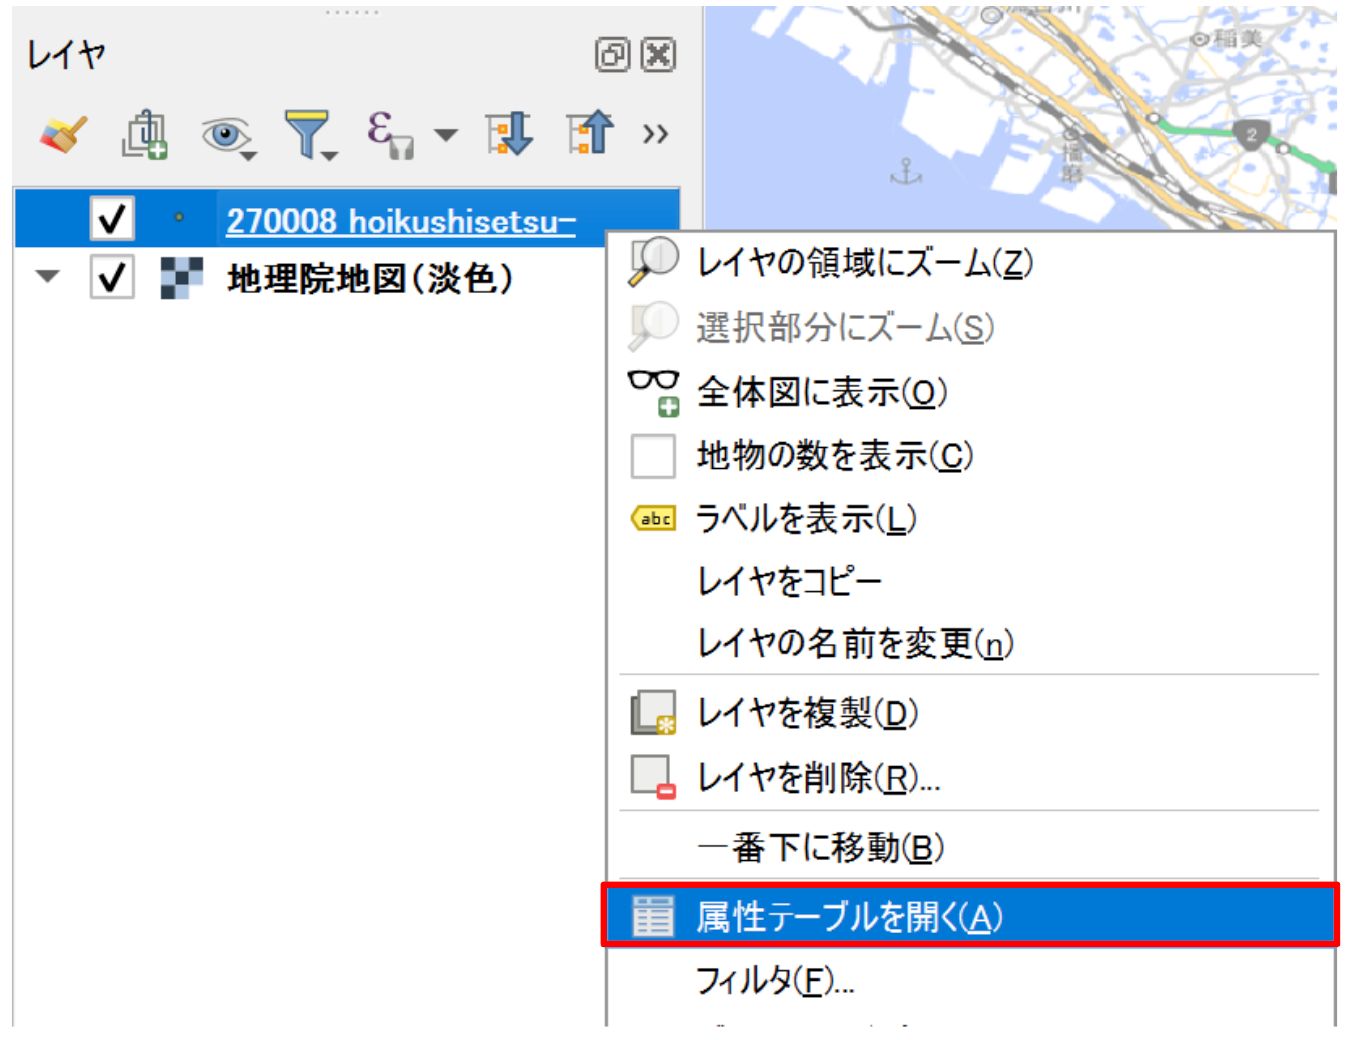Screen dimensions: 1352x1040
Task: Choose 地物の数を表示(C) menu entry text
Action: [835, 456]
